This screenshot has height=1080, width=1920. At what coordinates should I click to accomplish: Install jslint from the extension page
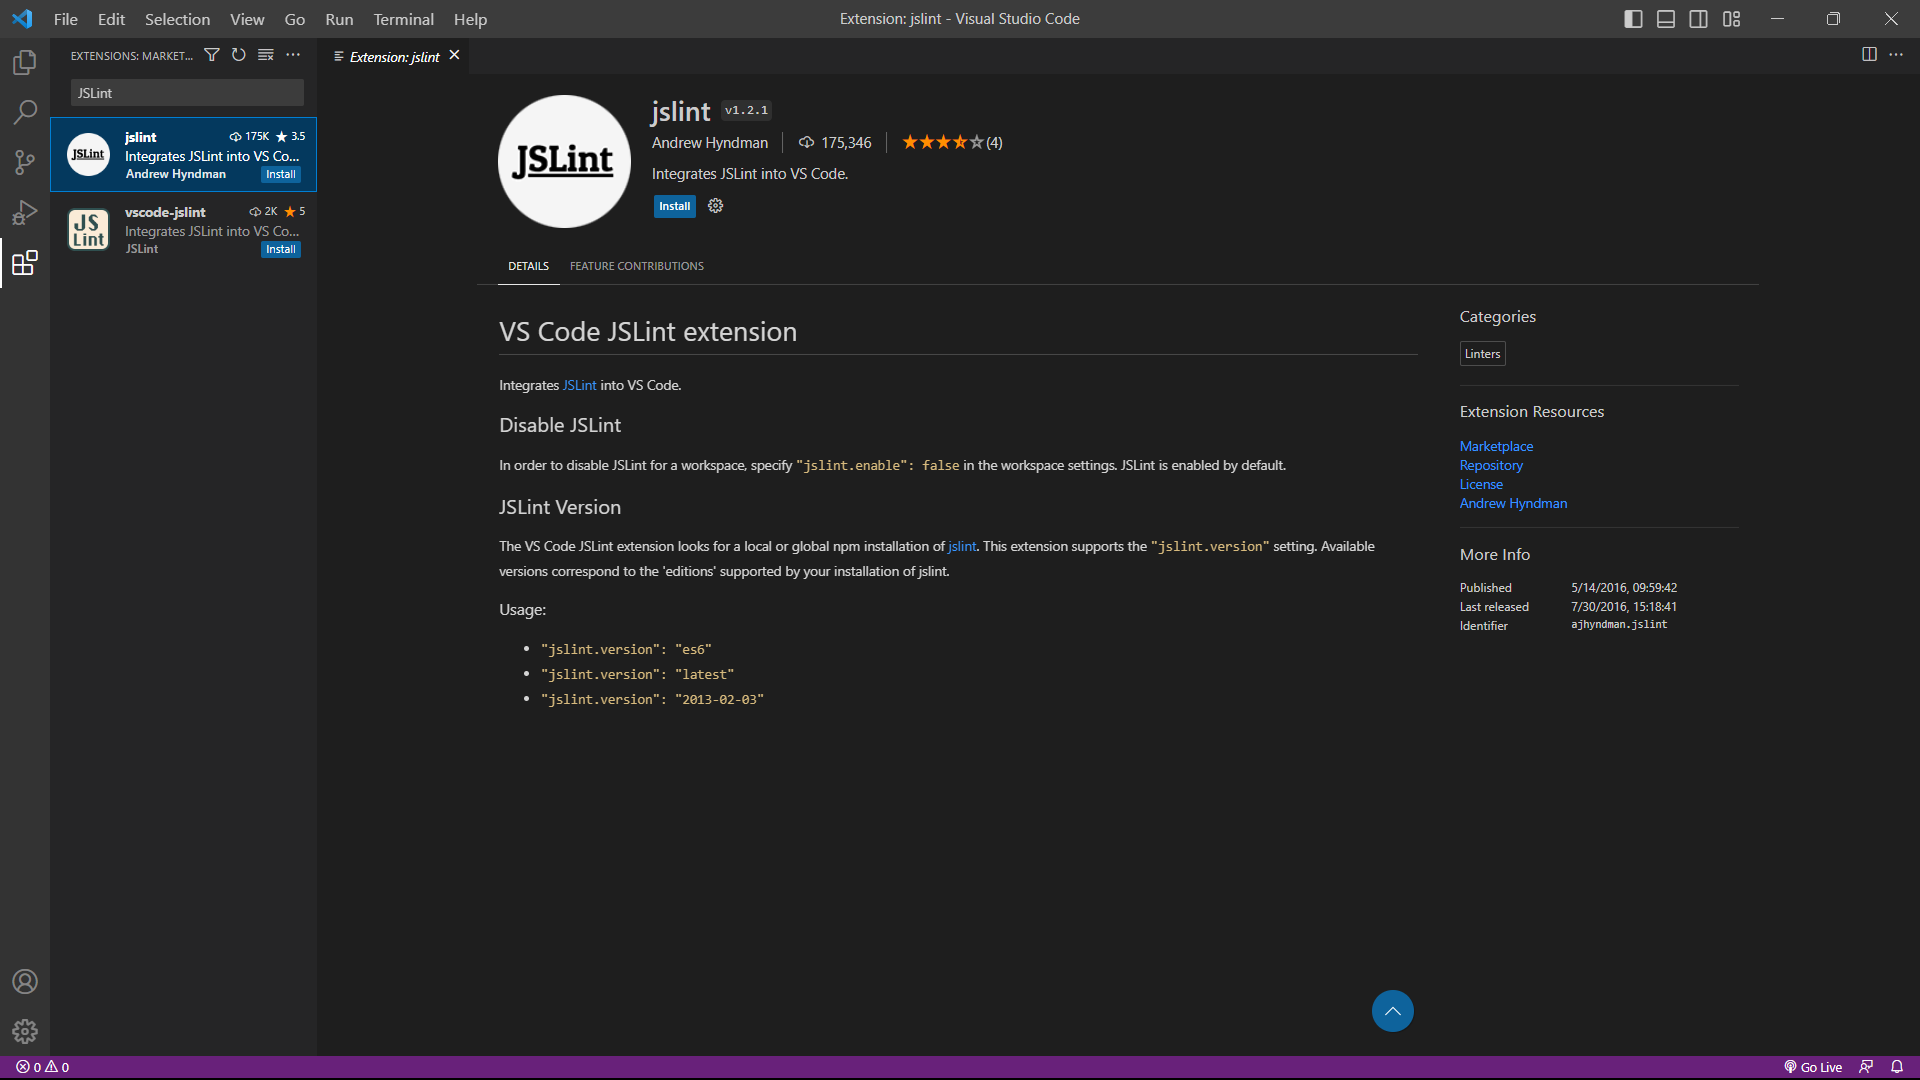674,206
